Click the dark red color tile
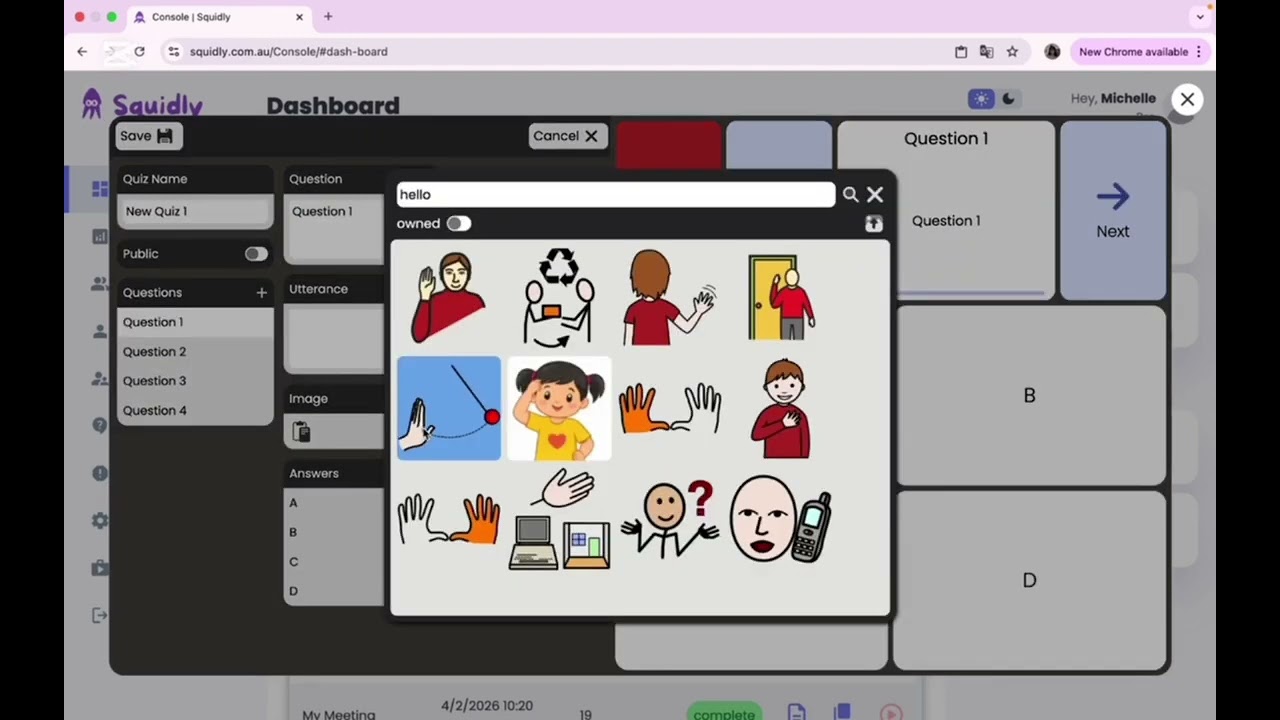1280x720 pixels. [669, 145]
